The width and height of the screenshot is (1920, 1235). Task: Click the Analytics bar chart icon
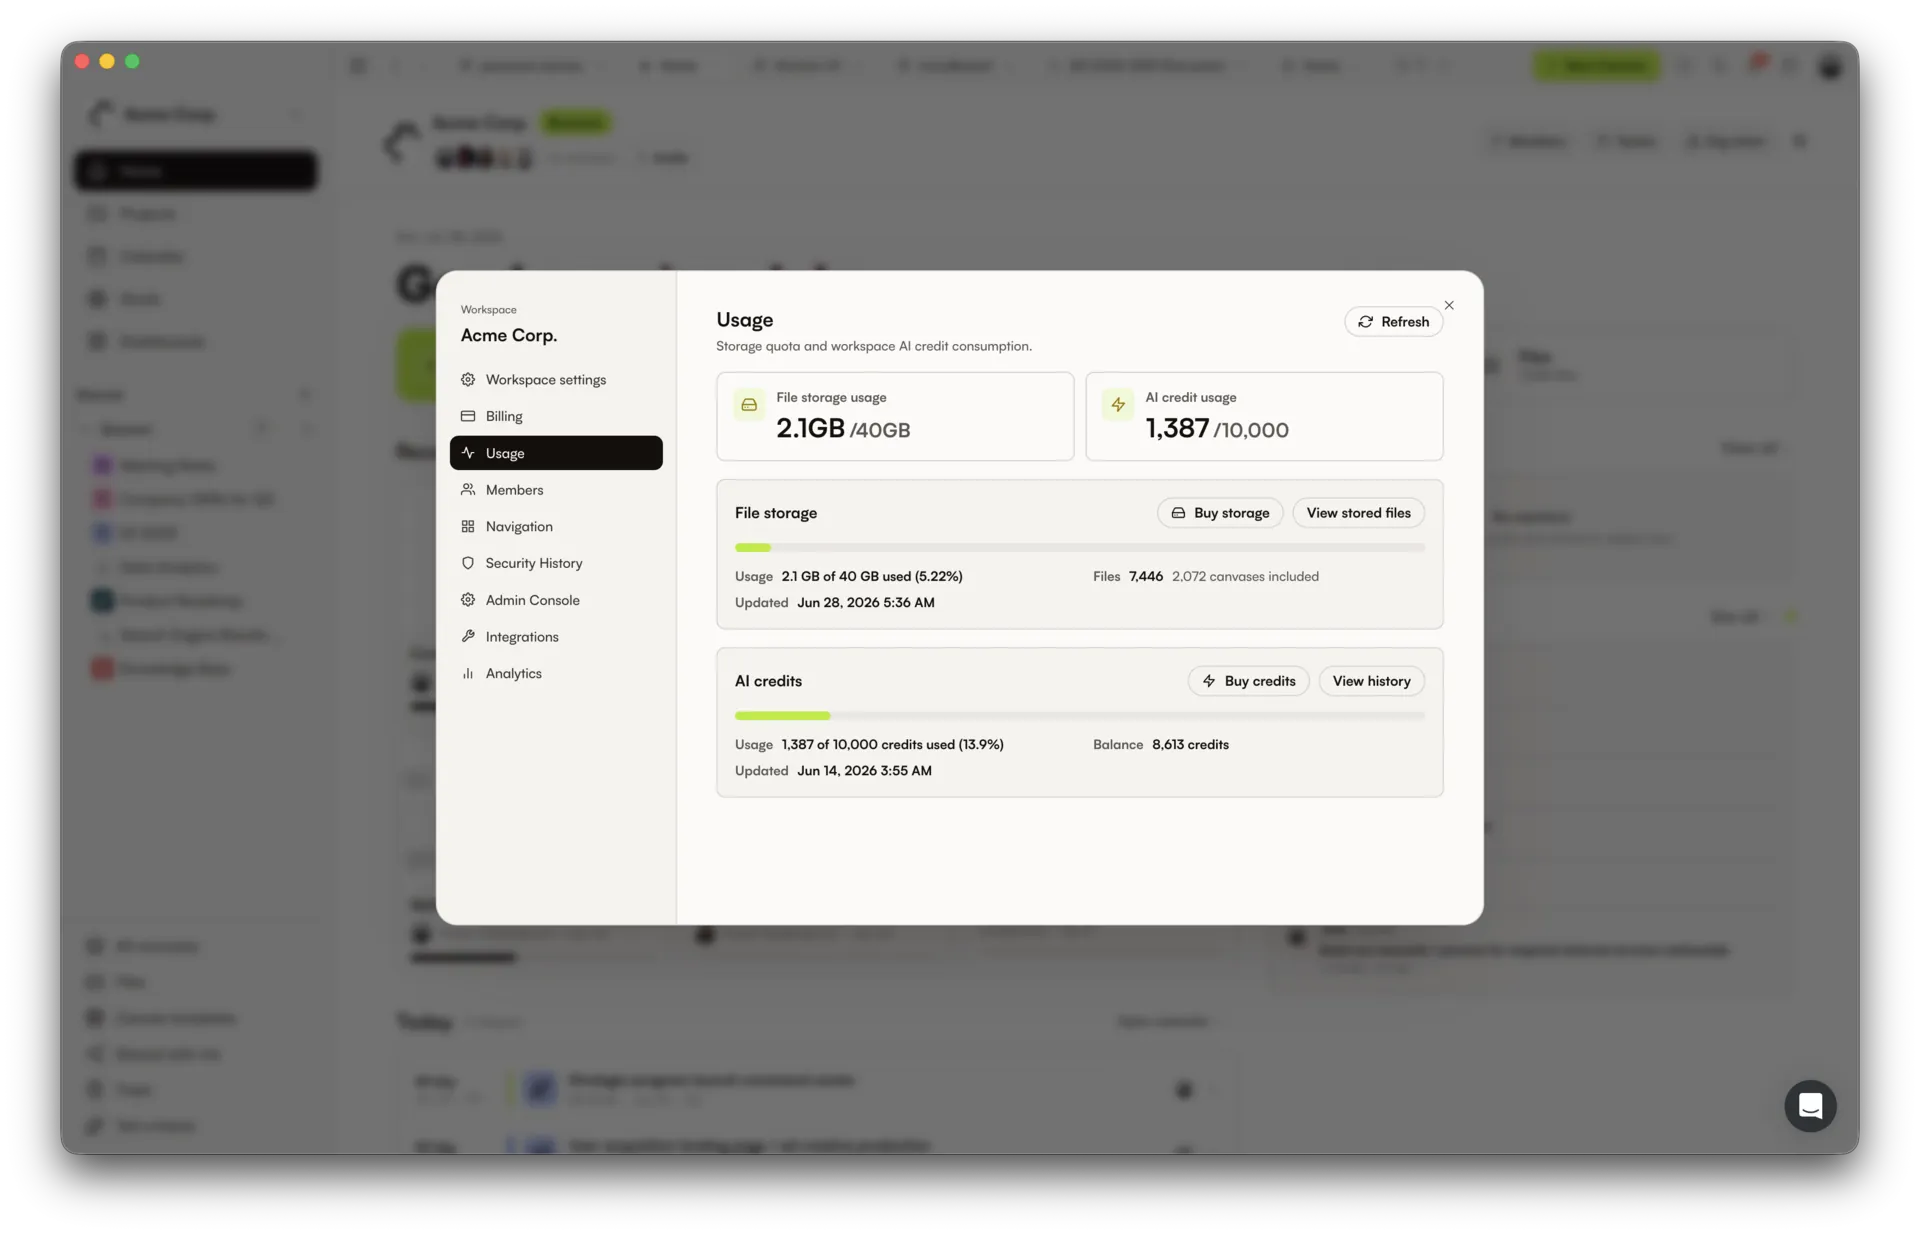click(468, 673)
